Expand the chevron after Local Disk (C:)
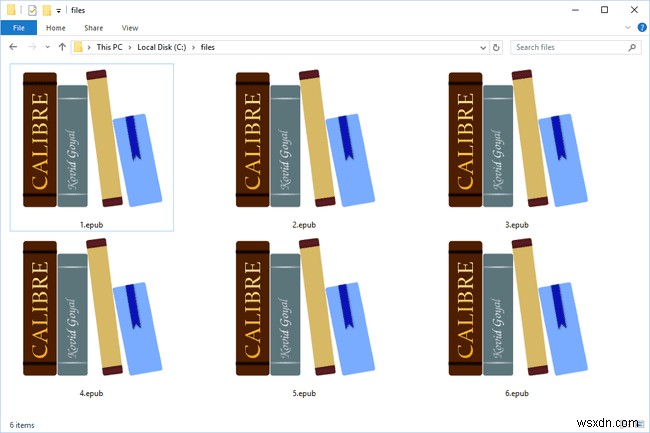 193,47
